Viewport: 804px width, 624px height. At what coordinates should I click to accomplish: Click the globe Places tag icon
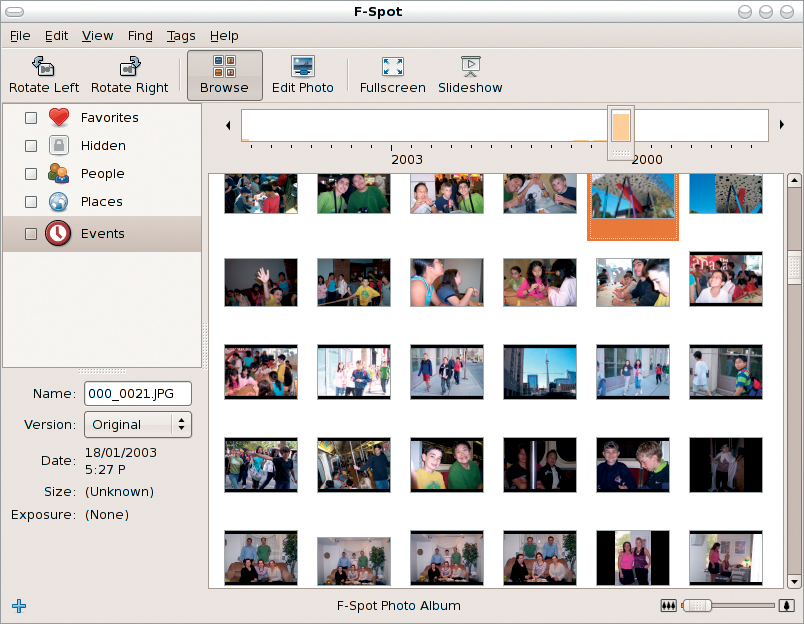point(59,202)
